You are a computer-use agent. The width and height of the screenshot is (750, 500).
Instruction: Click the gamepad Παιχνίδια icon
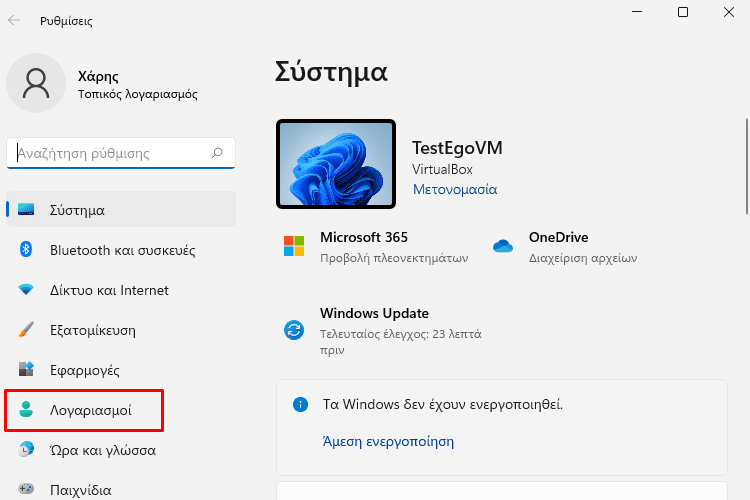coord(26,489)
